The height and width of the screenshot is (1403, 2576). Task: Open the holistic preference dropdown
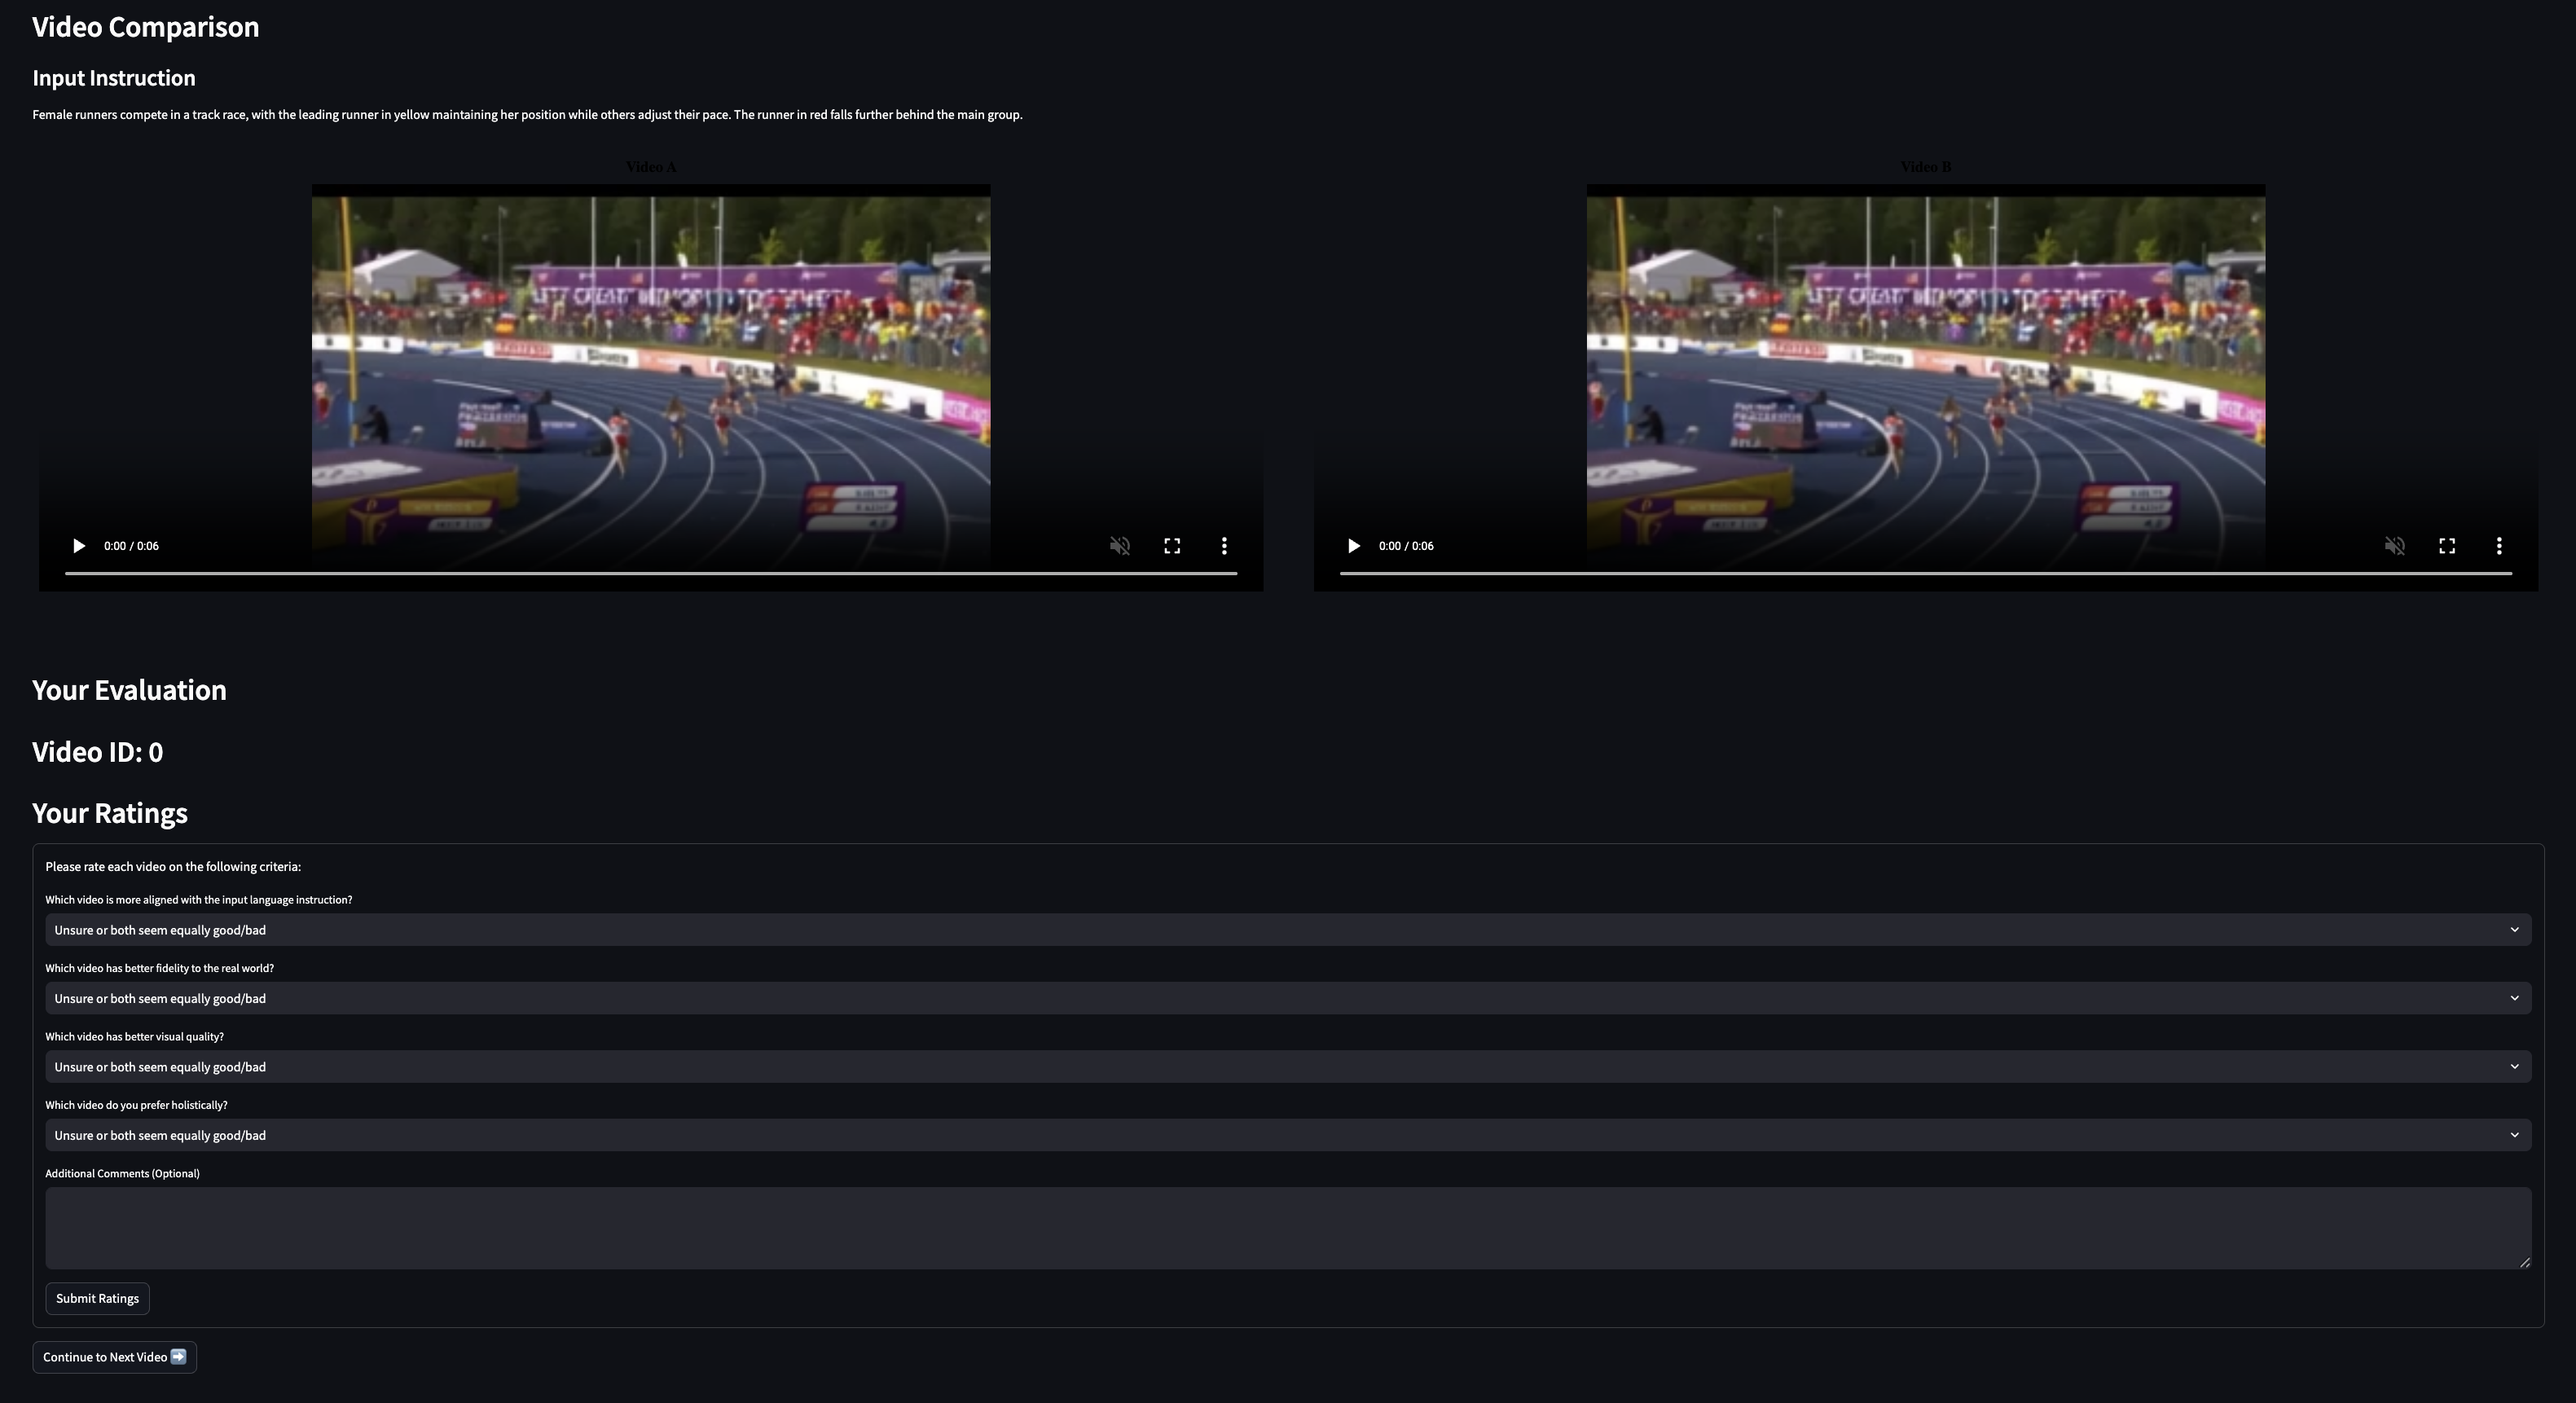click(x=1287, y=1135)
